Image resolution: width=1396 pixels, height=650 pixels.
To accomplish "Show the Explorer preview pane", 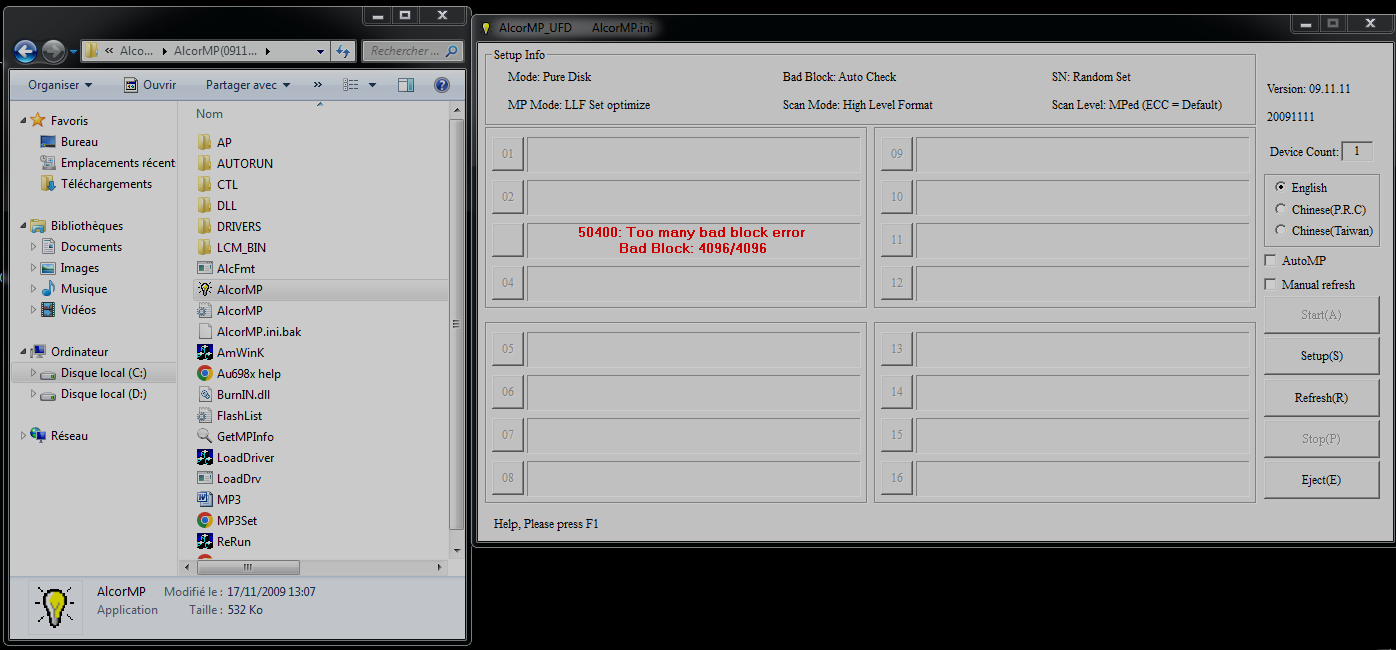I will point(405,85).
